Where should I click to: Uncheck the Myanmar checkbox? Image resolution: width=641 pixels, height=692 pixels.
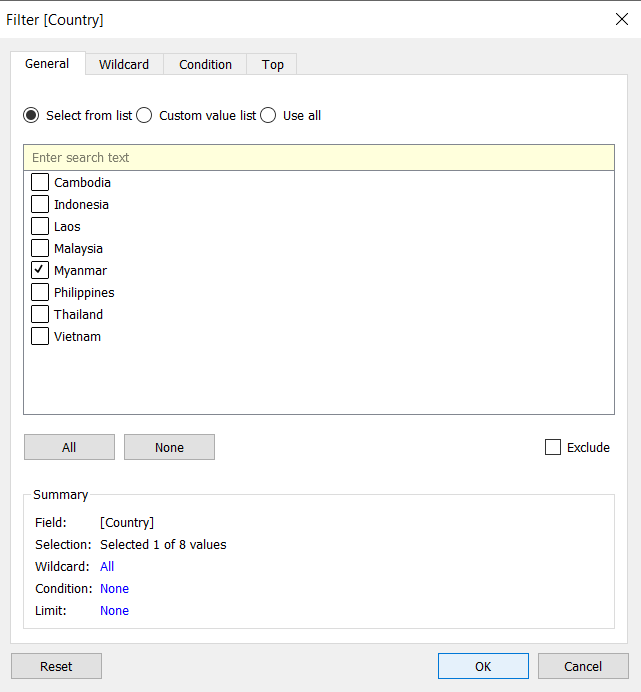point(40,270)
